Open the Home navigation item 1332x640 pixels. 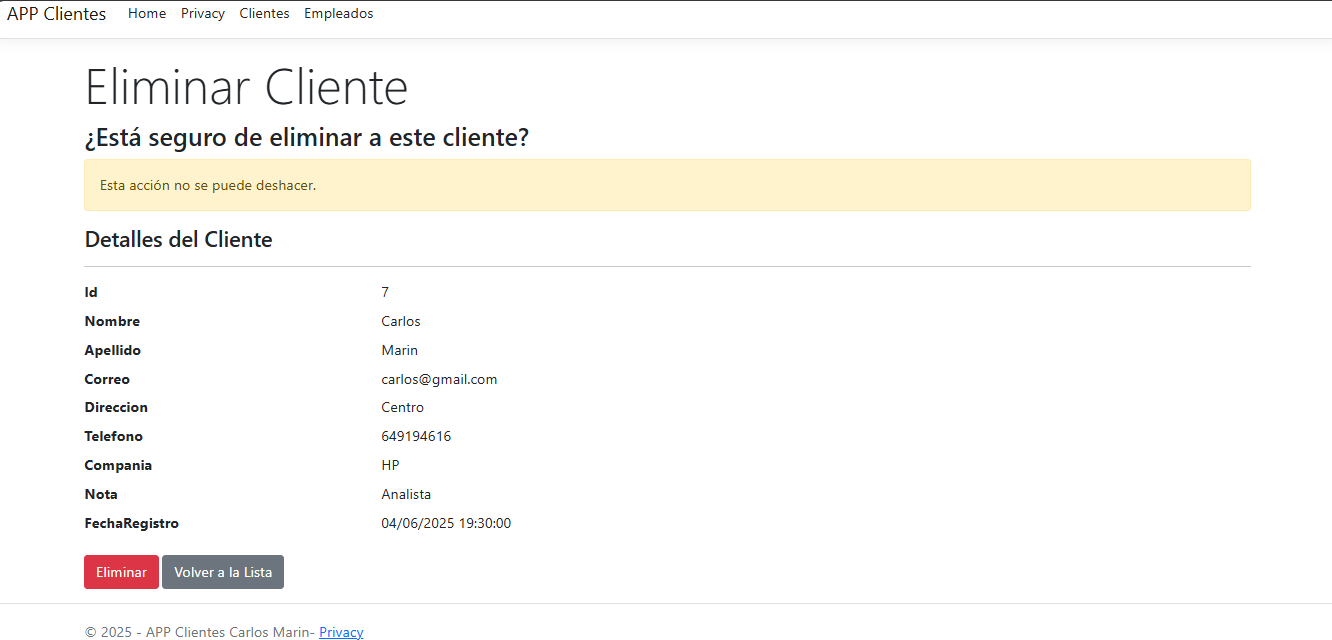click(x=147, y=14)
